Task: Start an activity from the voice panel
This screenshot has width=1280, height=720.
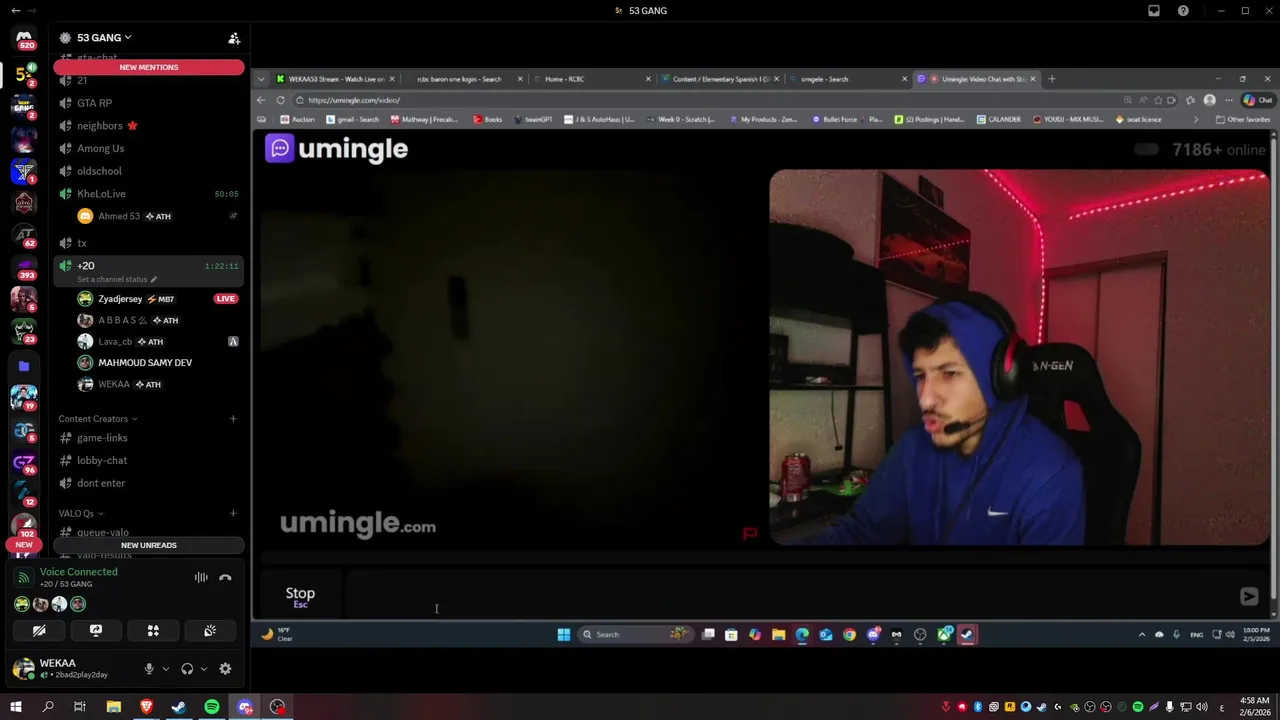Action: 153,631
